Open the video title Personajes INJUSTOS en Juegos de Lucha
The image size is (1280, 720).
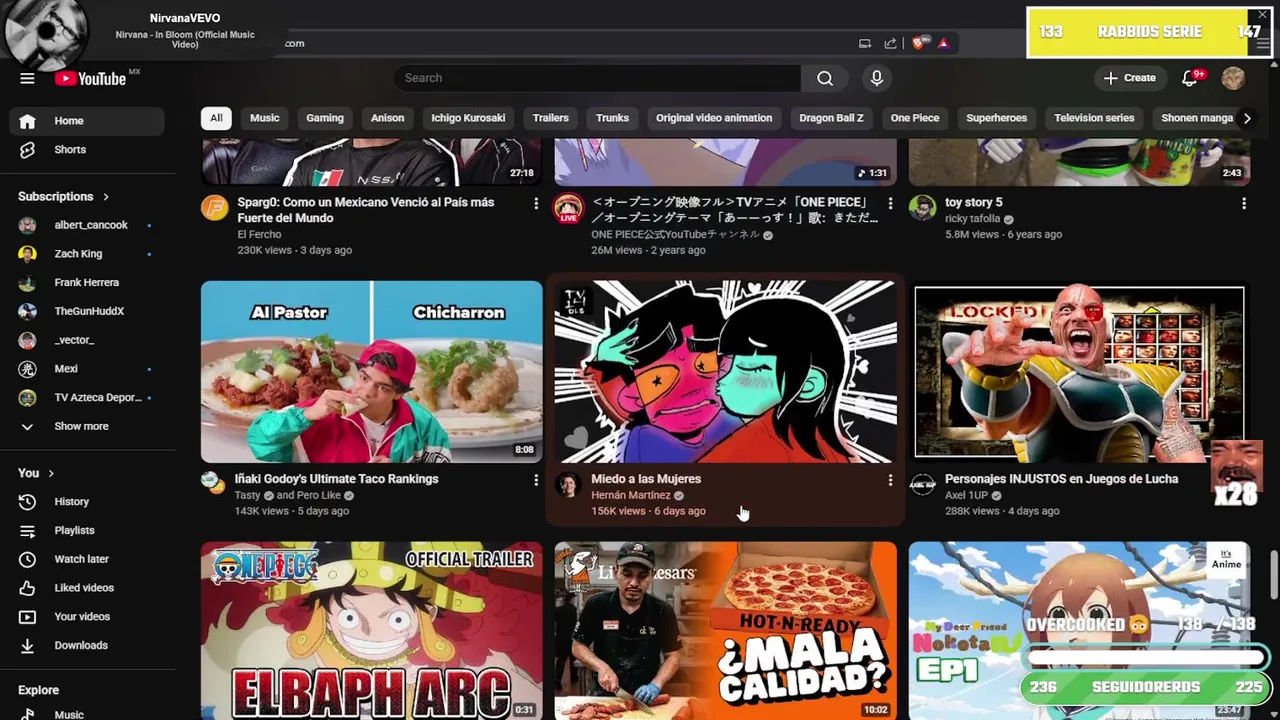click(1061, 479)
